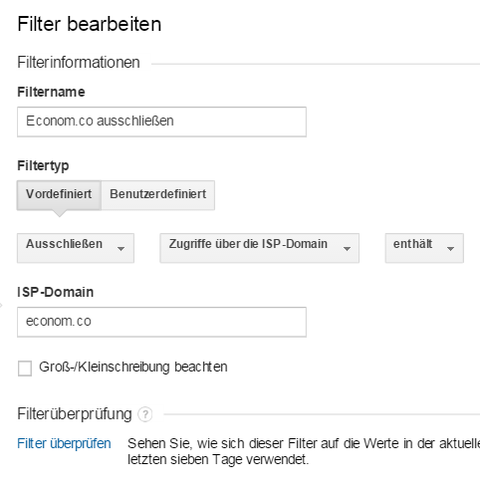Screen dimensions: 480x496
Task: Click the arrow on Zugriffe über die ISP-Domain
Action: click(347, 249)
